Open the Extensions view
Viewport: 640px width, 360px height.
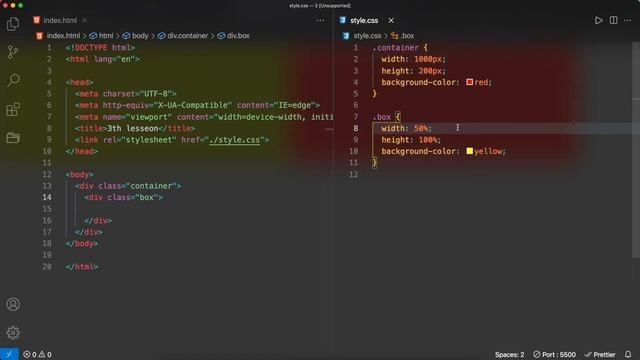[x=13, y=109]
